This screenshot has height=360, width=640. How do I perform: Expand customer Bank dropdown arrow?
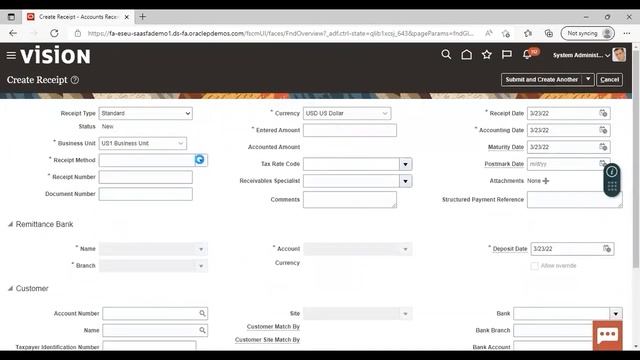[616, 313]
